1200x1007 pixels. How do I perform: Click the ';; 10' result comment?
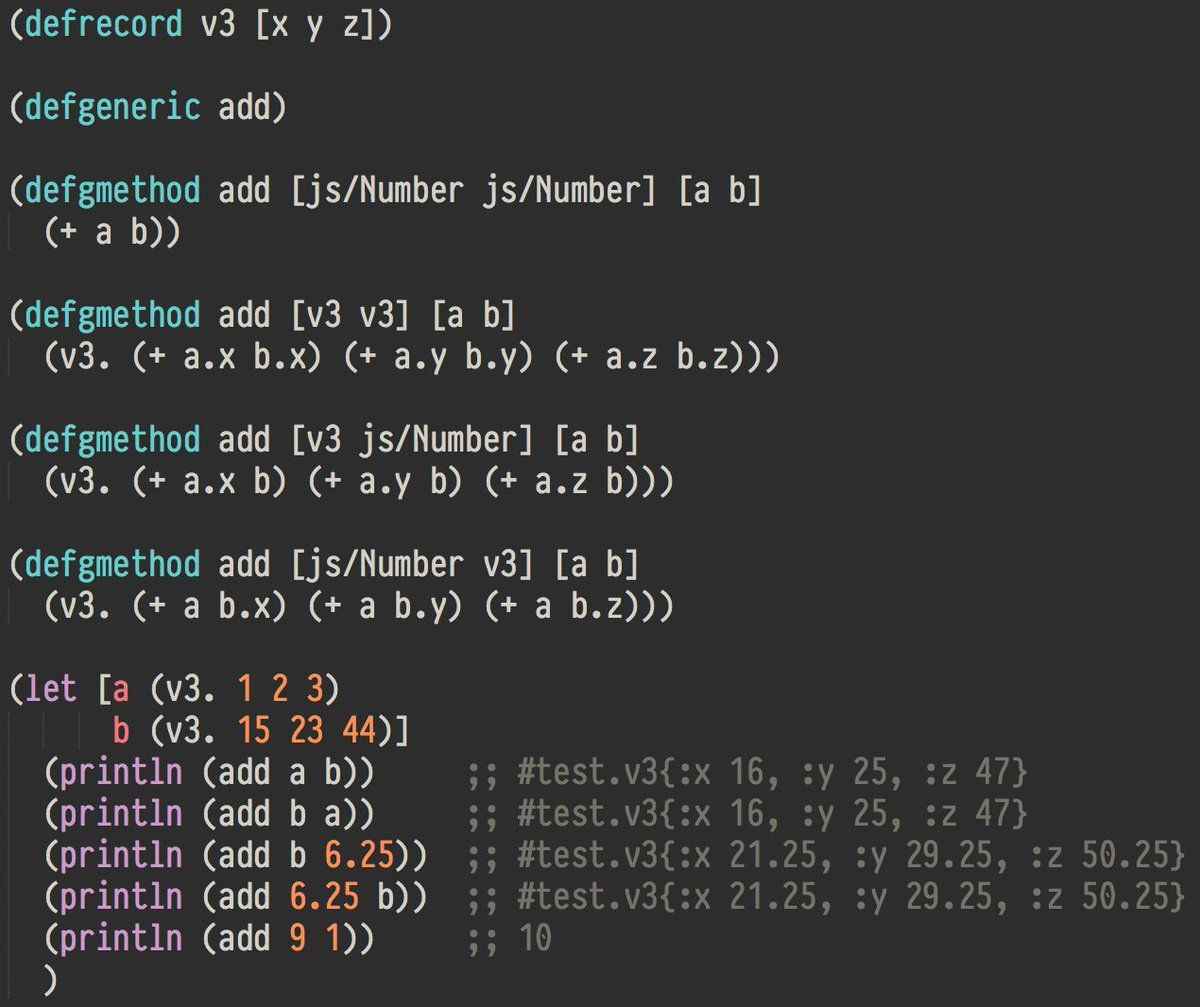coord(508,938)
